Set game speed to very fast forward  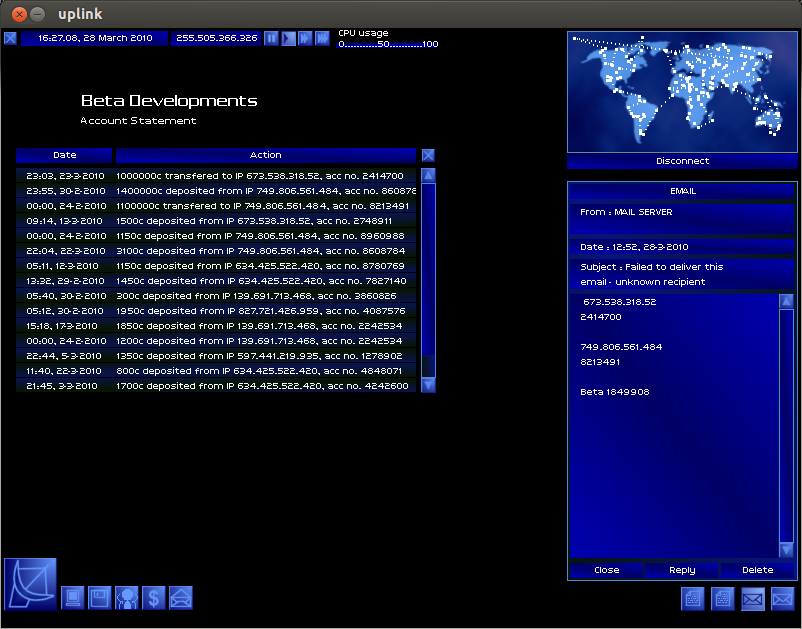[322, 38]
